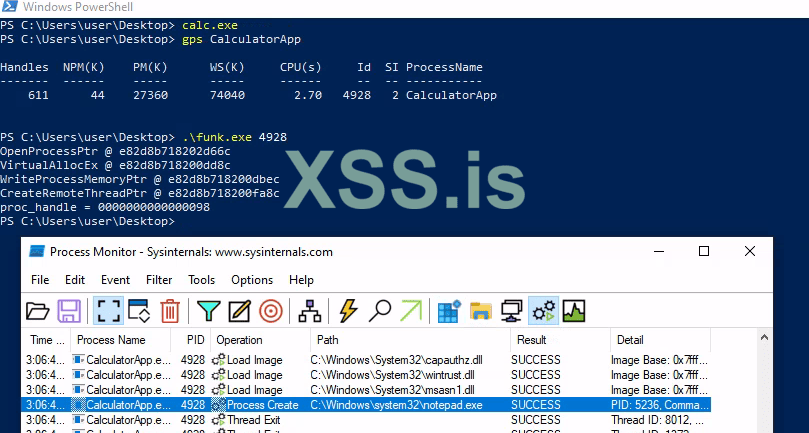Click the Path column header
The image size is (809, 433).
tap(410, 340)
